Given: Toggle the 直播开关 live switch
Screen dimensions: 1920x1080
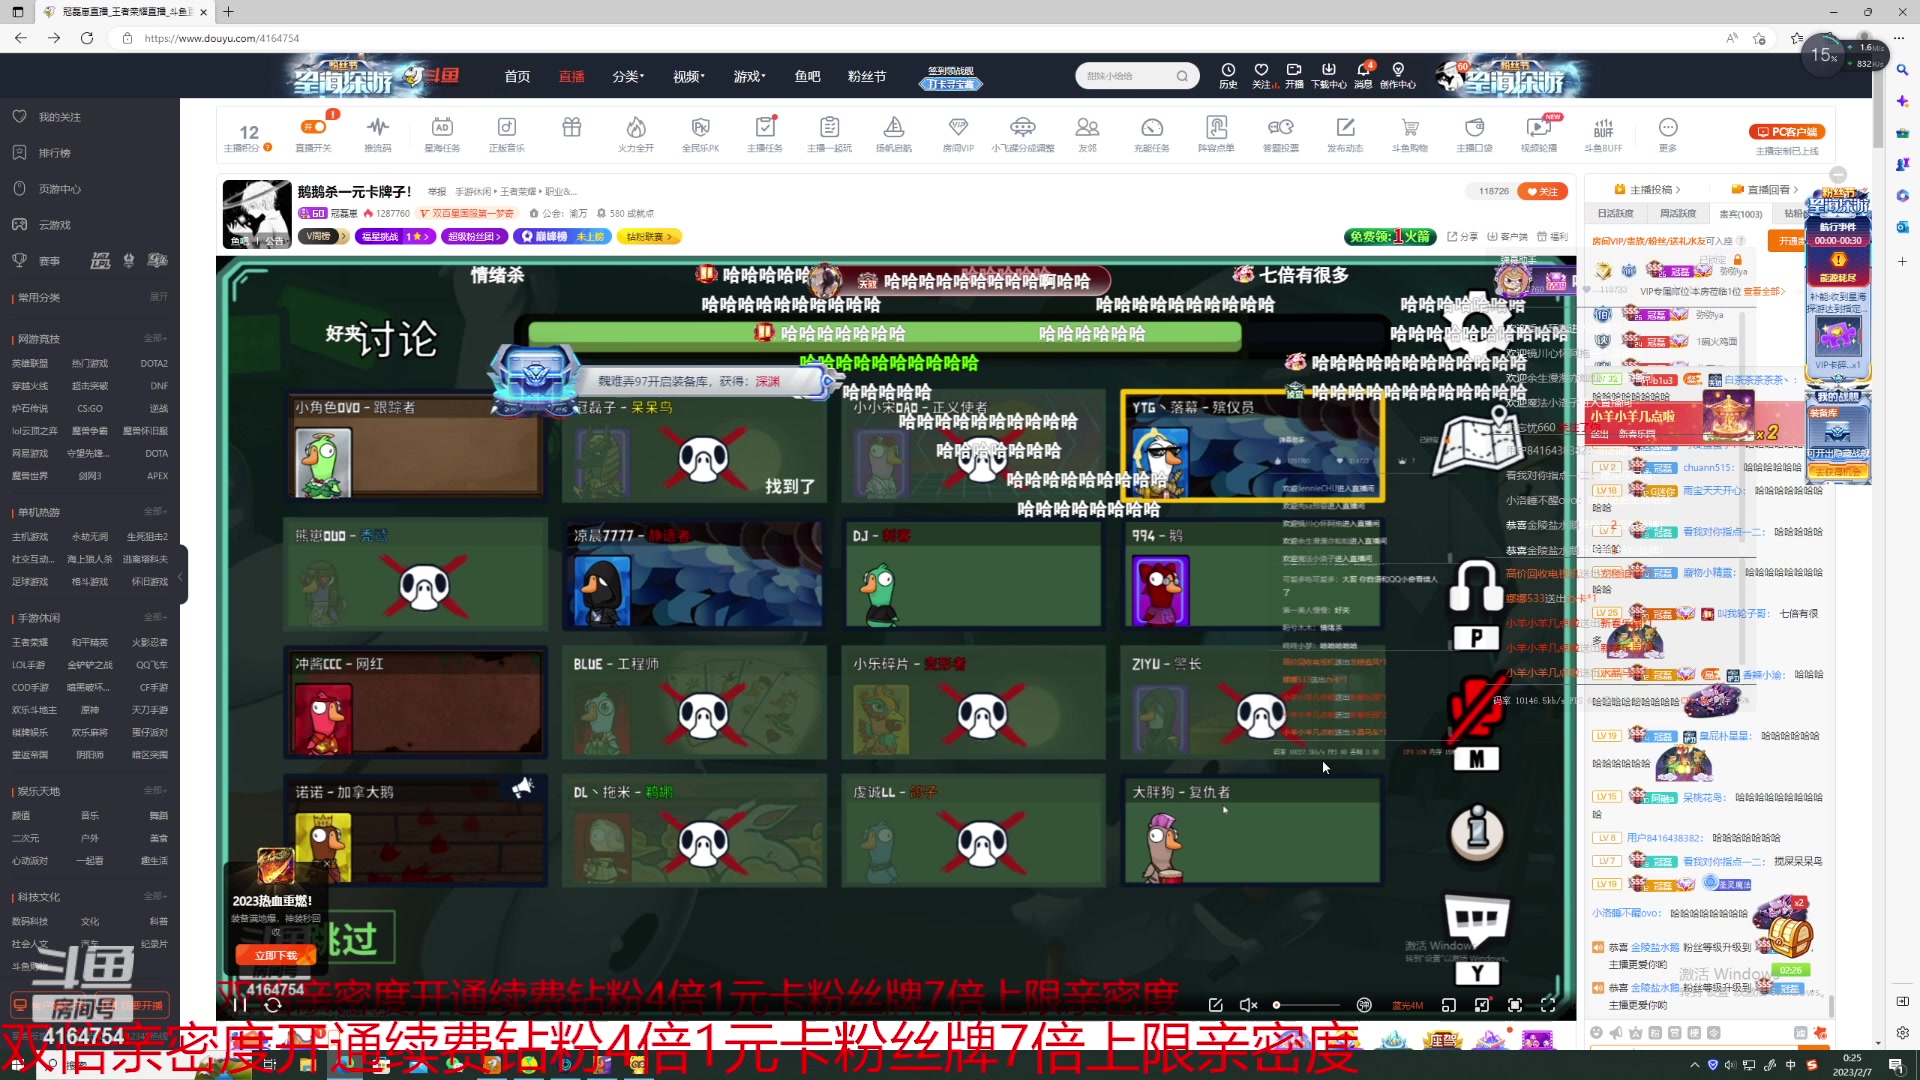Looking at the screenshot, I should (313, 128).
